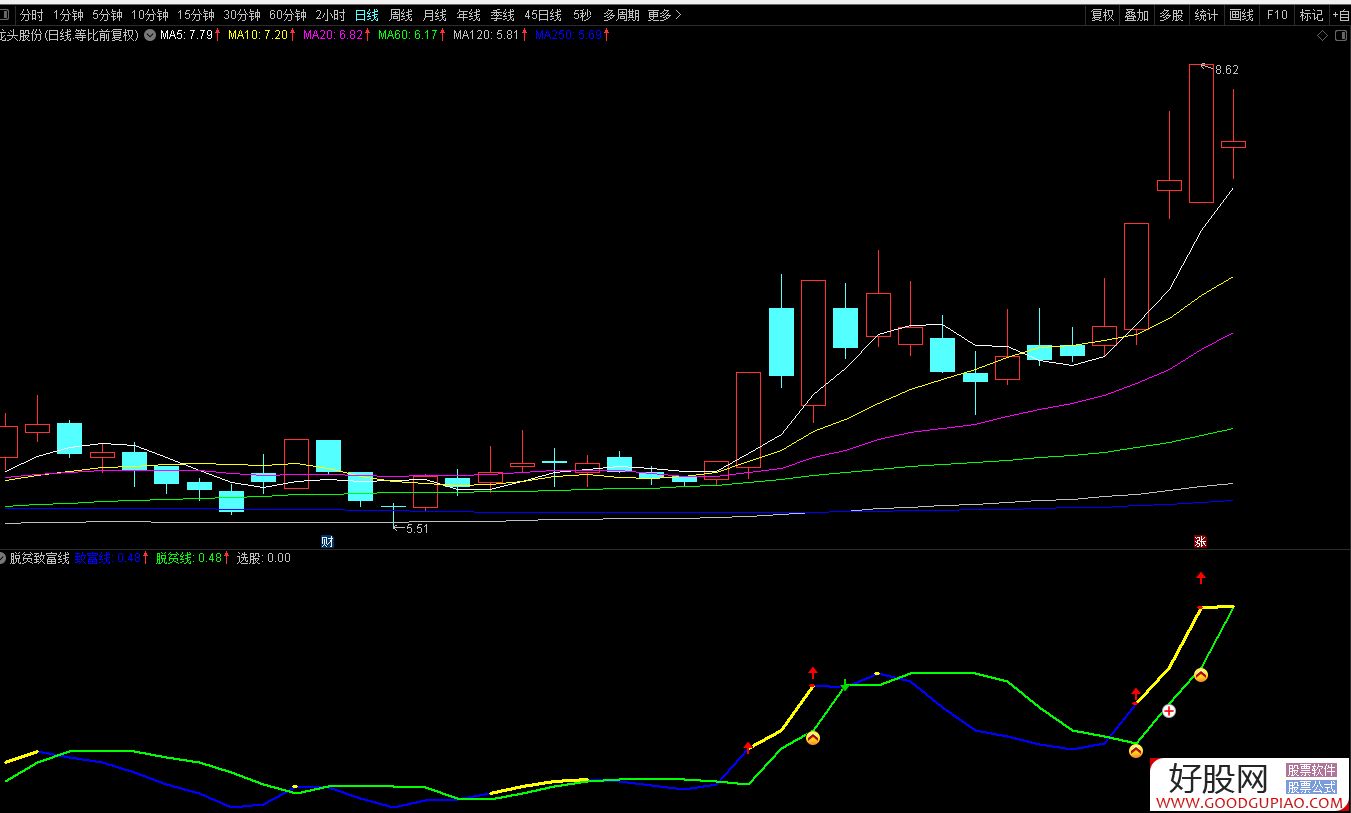Screen dimensions: 1351x813
Task: Click the white plus circle signal marker
Action: (x=1168, y=711)
